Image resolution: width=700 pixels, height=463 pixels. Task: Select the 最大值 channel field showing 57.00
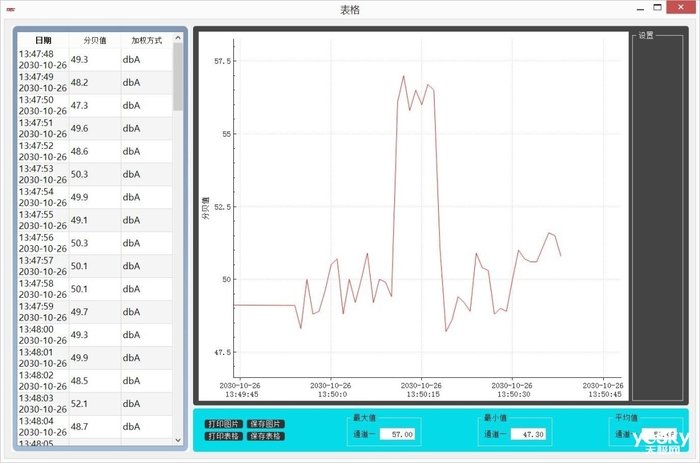click(x=397, y=434)
